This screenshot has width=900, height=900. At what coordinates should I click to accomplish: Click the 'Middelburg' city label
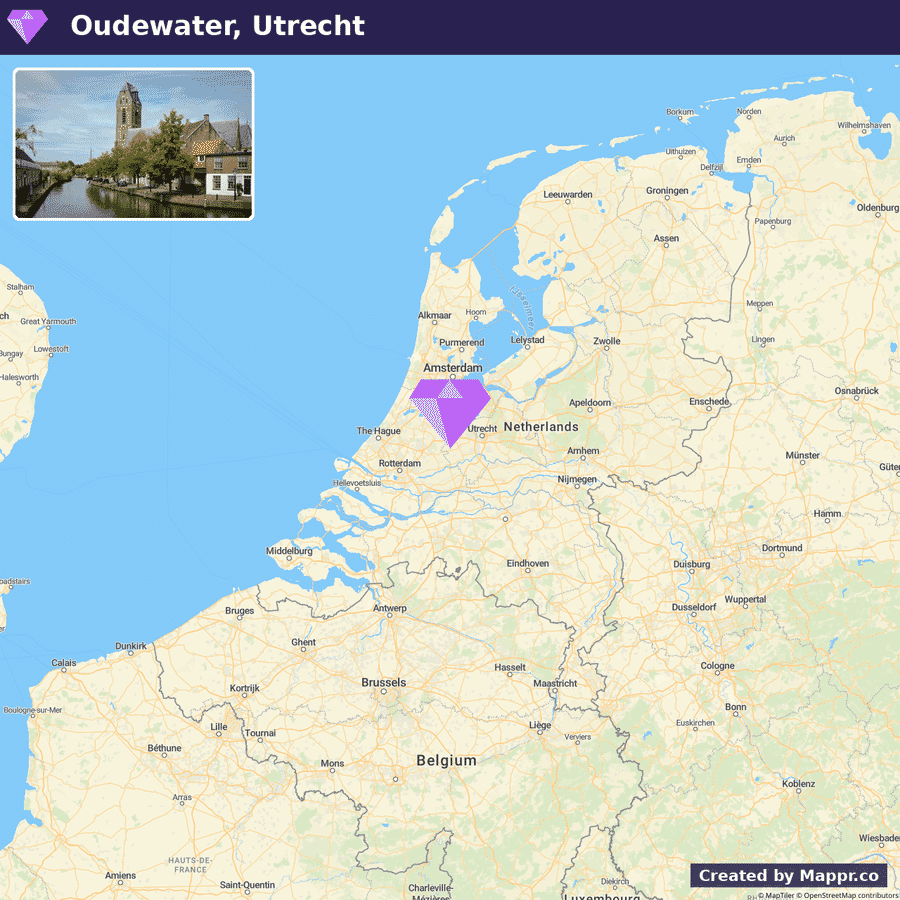[289, 551]
